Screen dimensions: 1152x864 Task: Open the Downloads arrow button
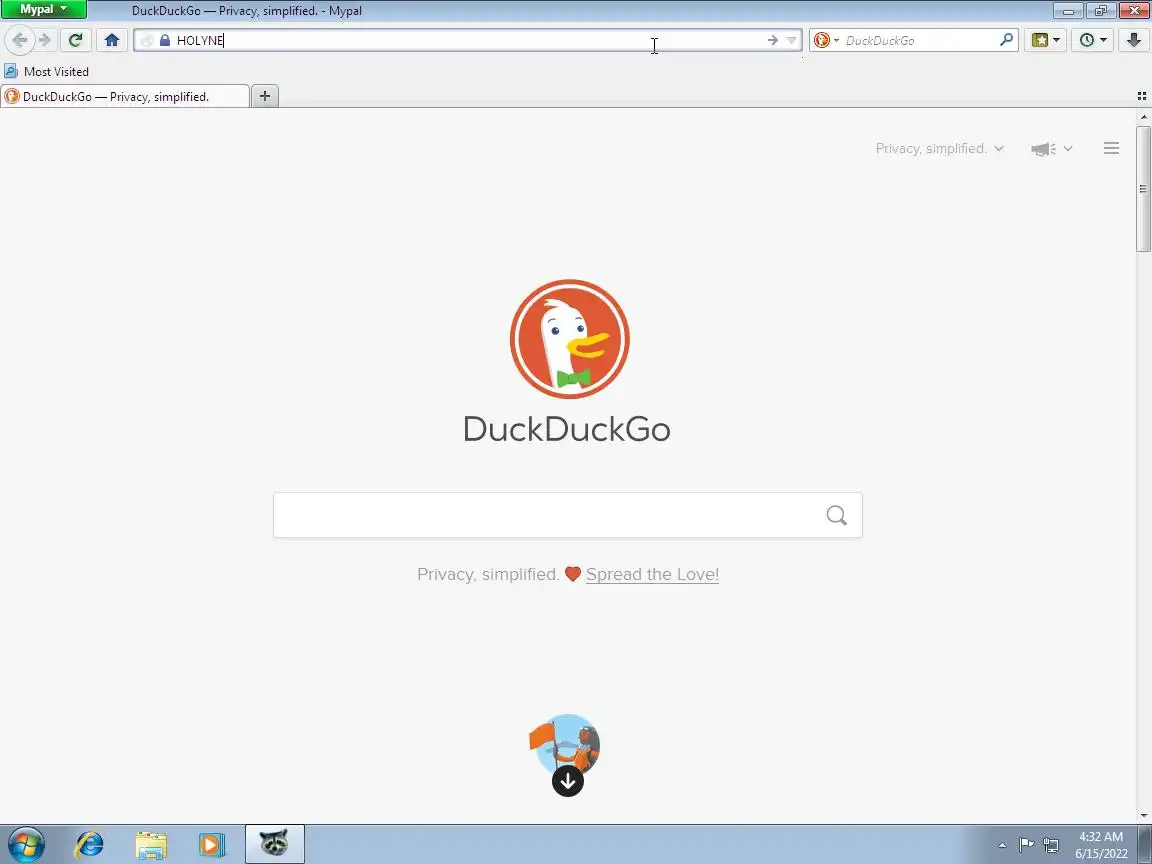click(1134, 40)
